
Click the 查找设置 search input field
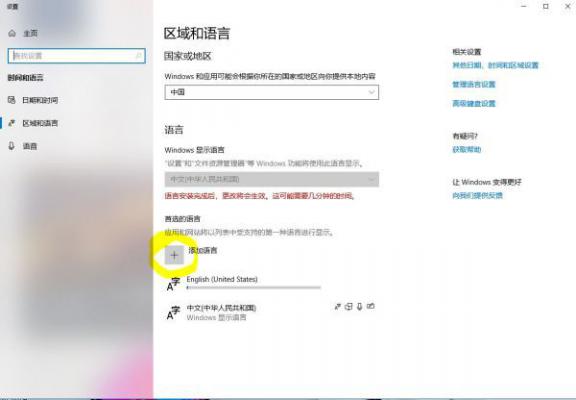(x=76, y=56)
